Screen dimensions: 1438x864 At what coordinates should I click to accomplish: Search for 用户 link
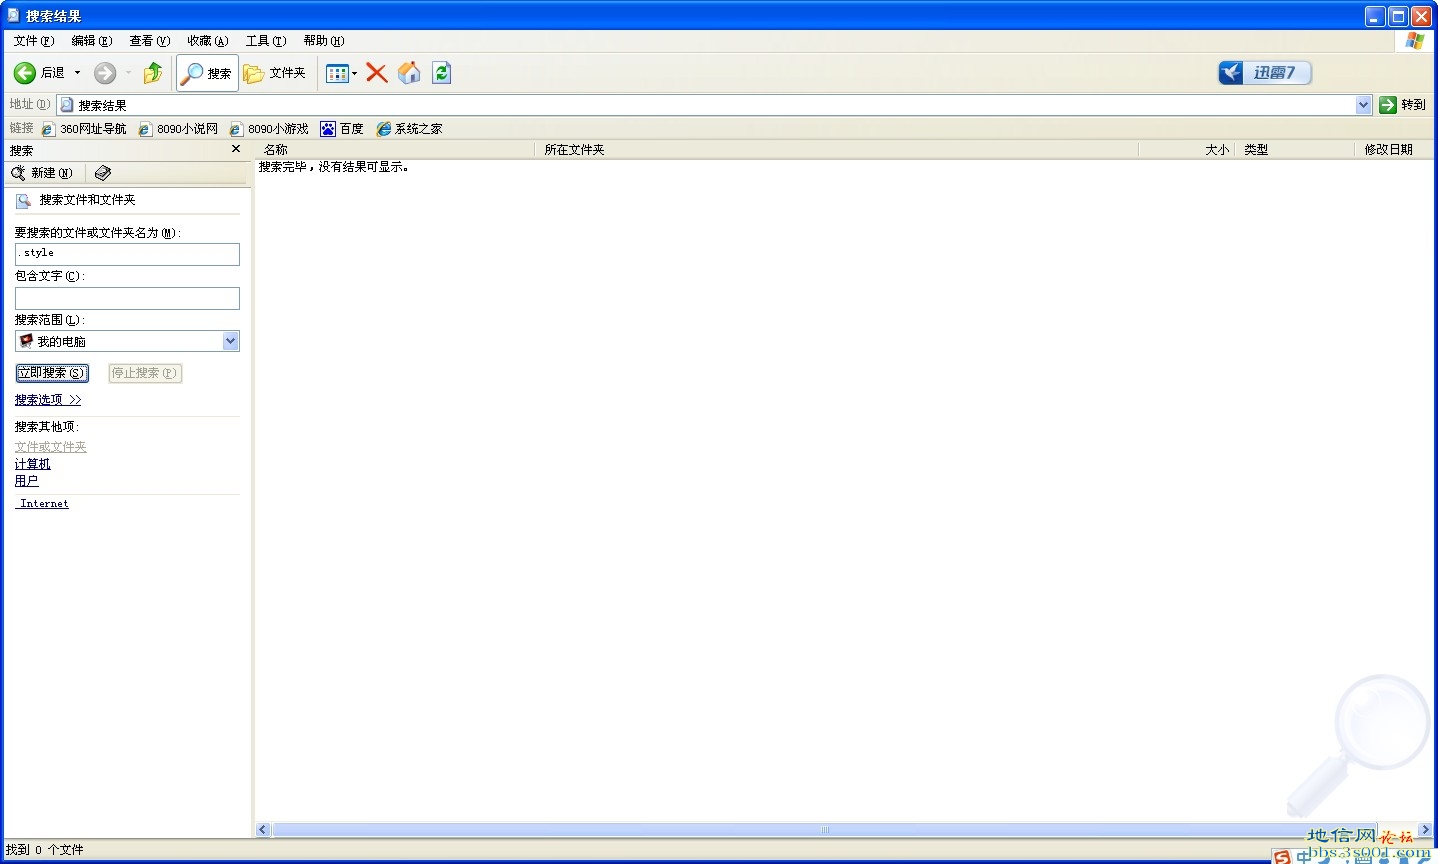pyautogui.click(x=26, y=481)
